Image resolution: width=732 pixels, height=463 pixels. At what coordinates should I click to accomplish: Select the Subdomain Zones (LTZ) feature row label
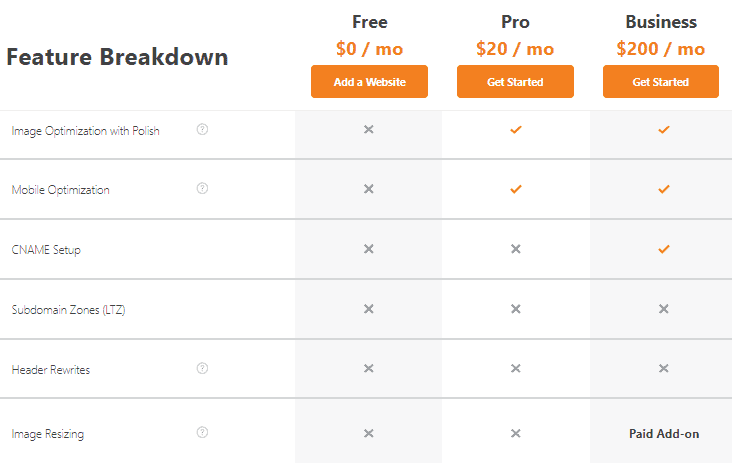point(68,310)
